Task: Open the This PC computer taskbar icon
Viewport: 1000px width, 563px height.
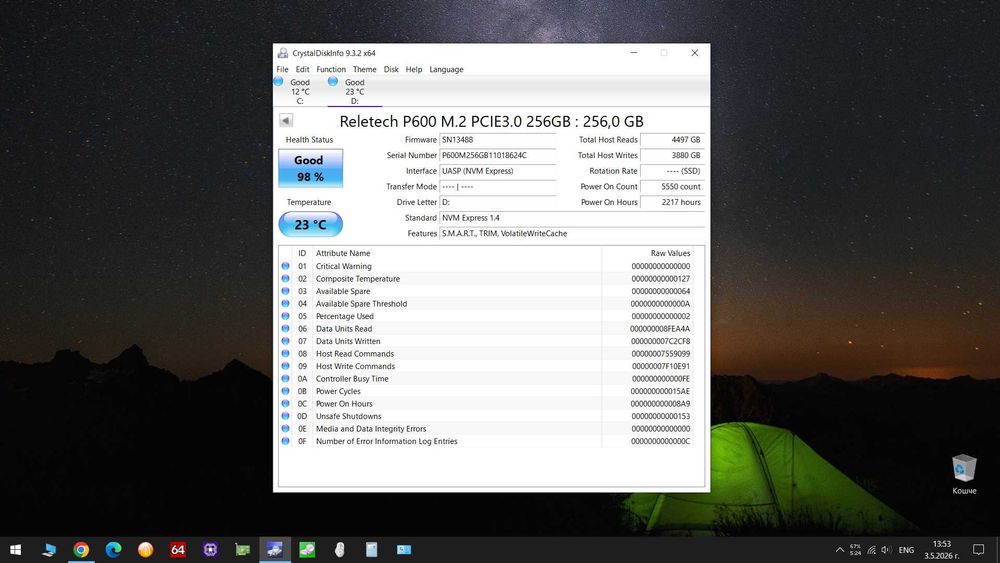Action: click(x=48, y=550)
